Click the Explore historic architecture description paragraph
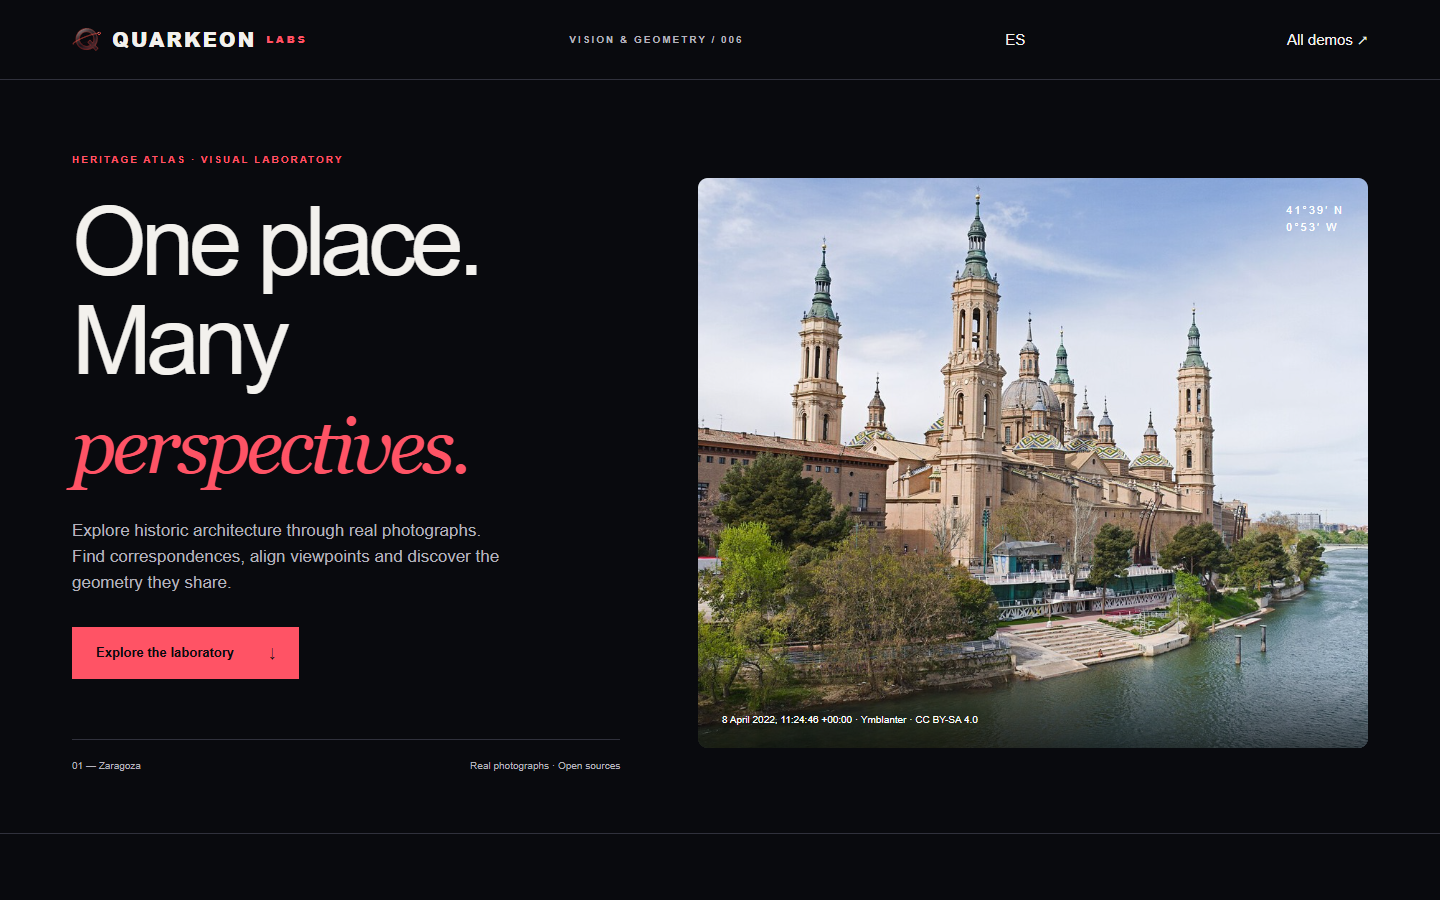This screenshot has width=1440, height=900. coord(286,556)
